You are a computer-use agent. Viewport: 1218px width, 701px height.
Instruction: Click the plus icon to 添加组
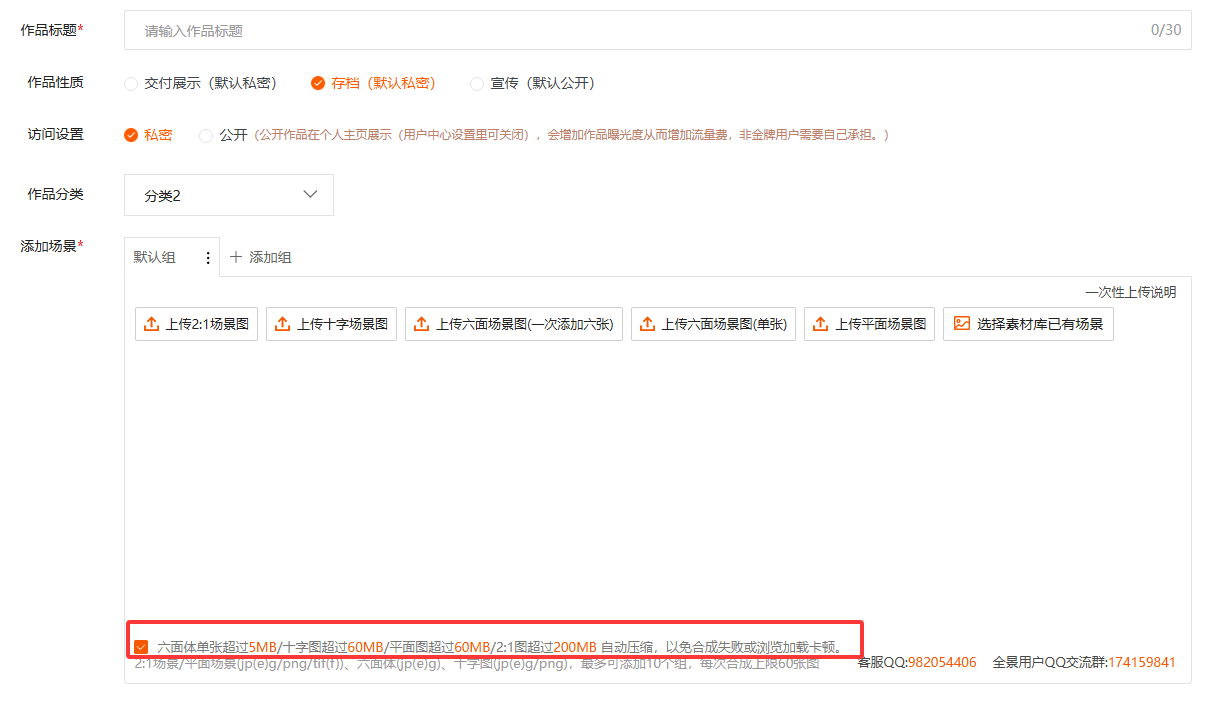(236, 258)
